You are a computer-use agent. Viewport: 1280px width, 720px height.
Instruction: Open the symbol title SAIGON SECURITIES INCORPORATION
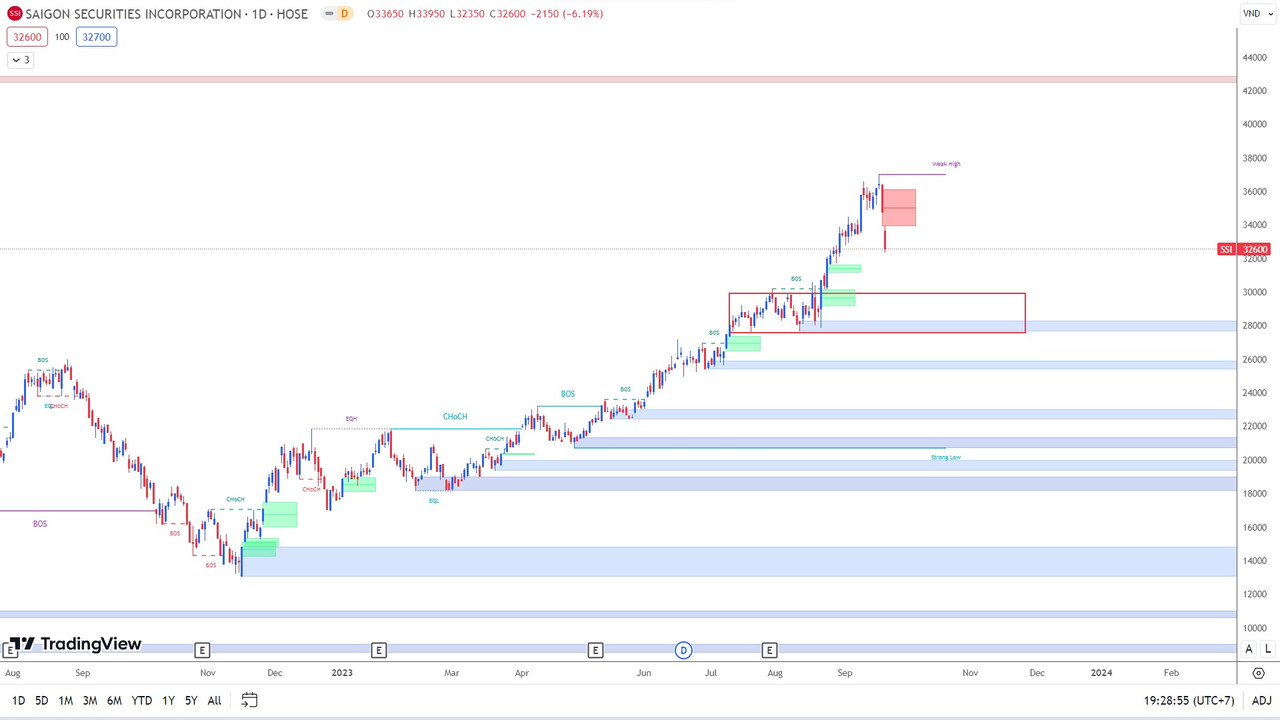pyautogui.click(x=134, y=14)
